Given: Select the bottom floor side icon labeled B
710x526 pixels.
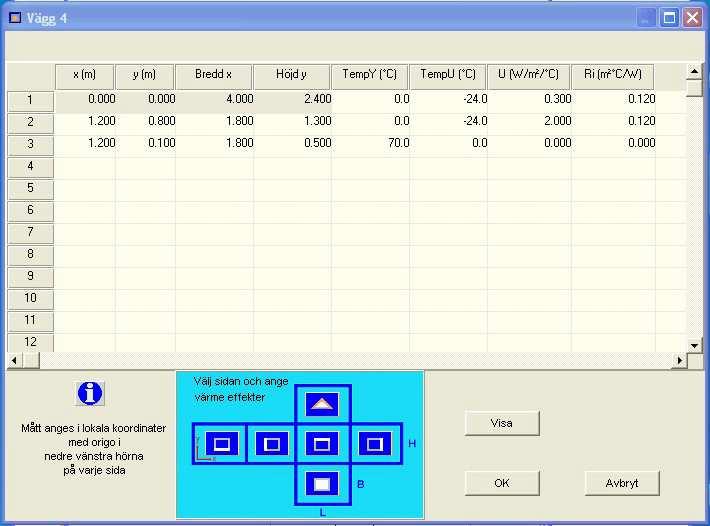Looking at the screenshot, I should click(322, 484).
